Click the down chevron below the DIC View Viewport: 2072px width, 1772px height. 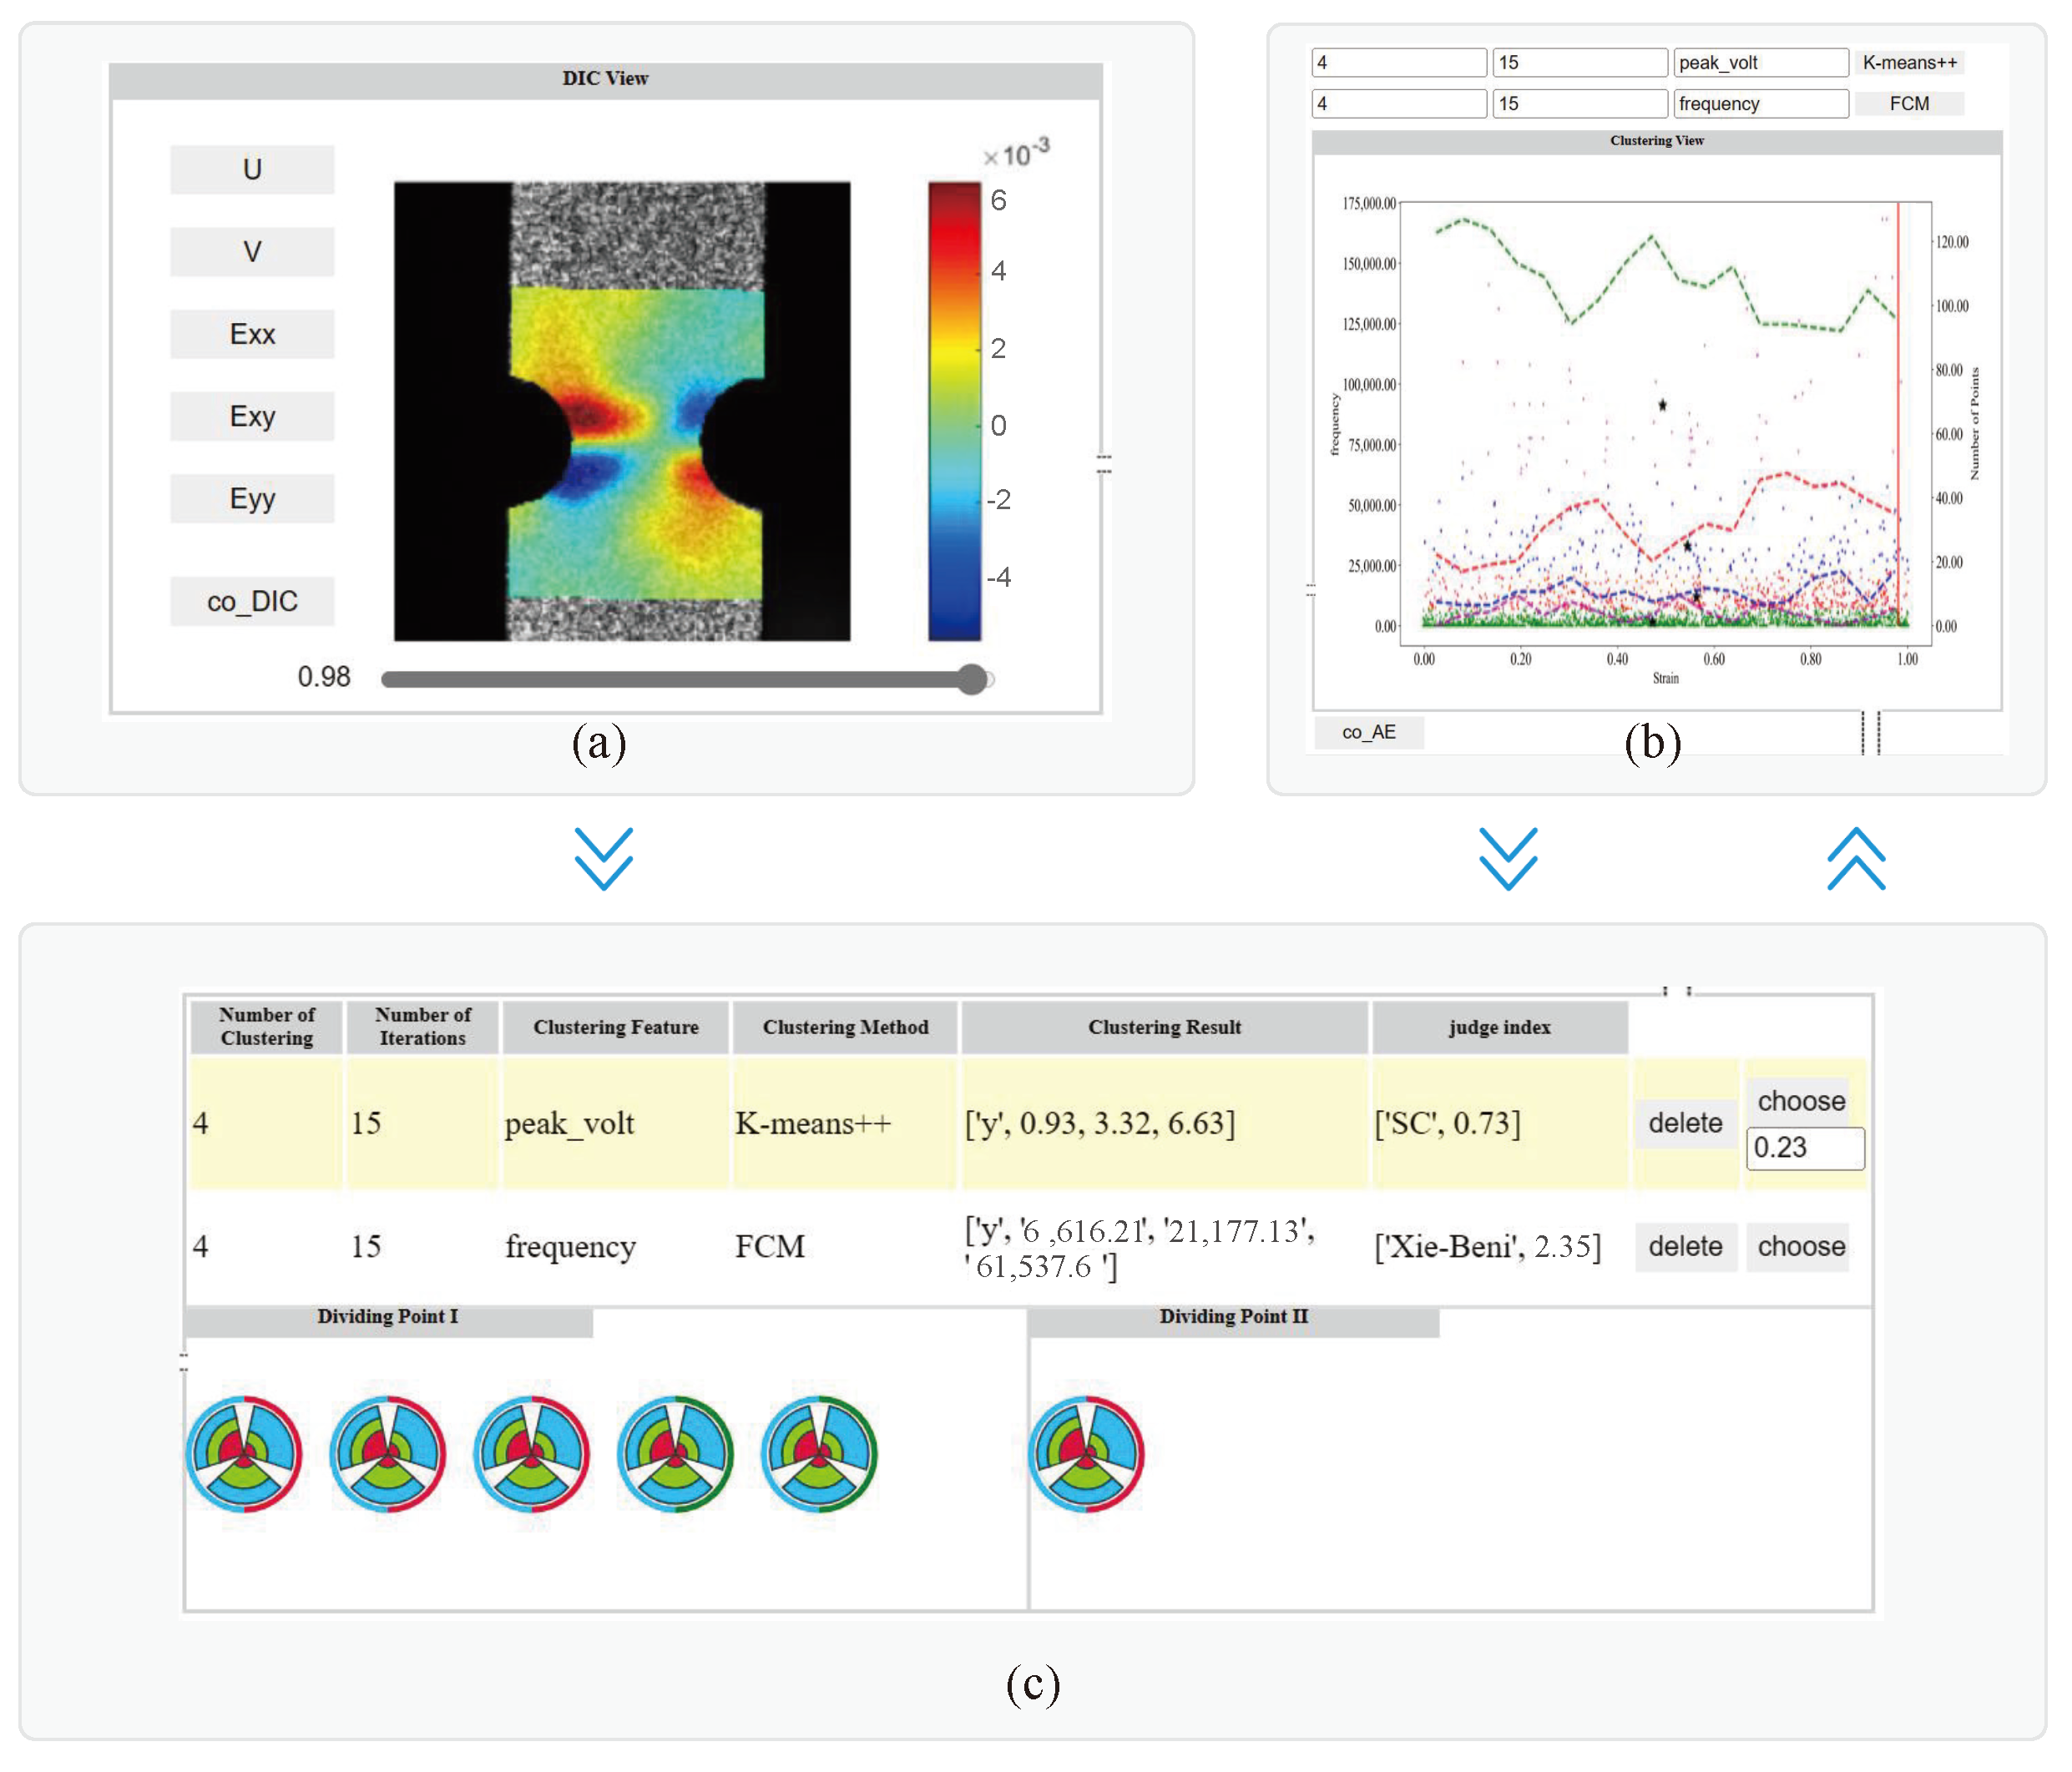(603, 859)
